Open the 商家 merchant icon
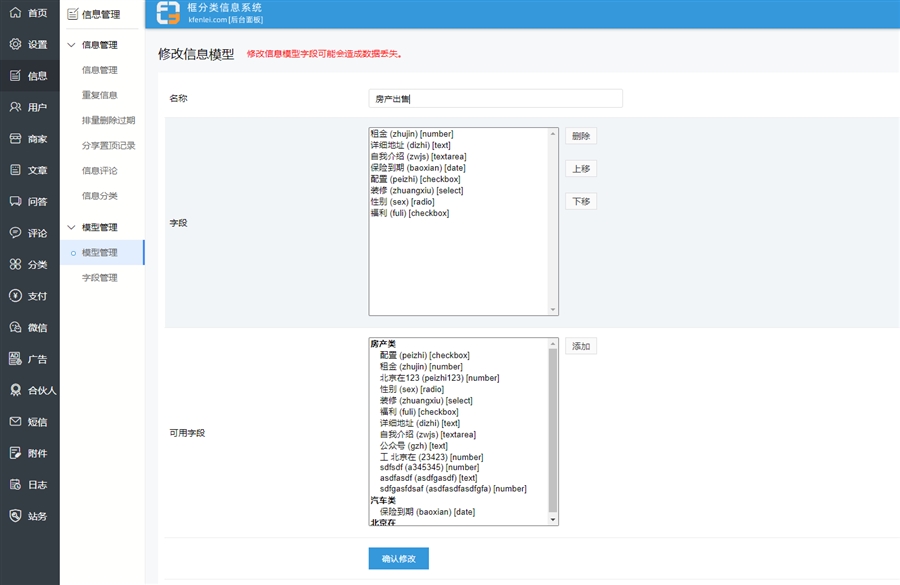The width and height of the screenshot is (900, 585). [15, 139]
